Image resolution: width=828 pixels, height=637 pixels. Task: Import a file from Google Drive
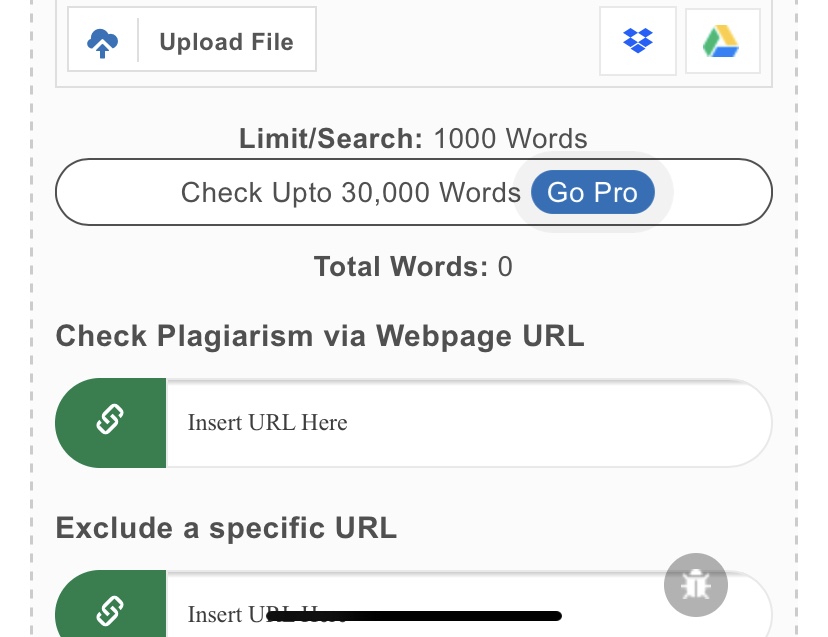(722, 41)
